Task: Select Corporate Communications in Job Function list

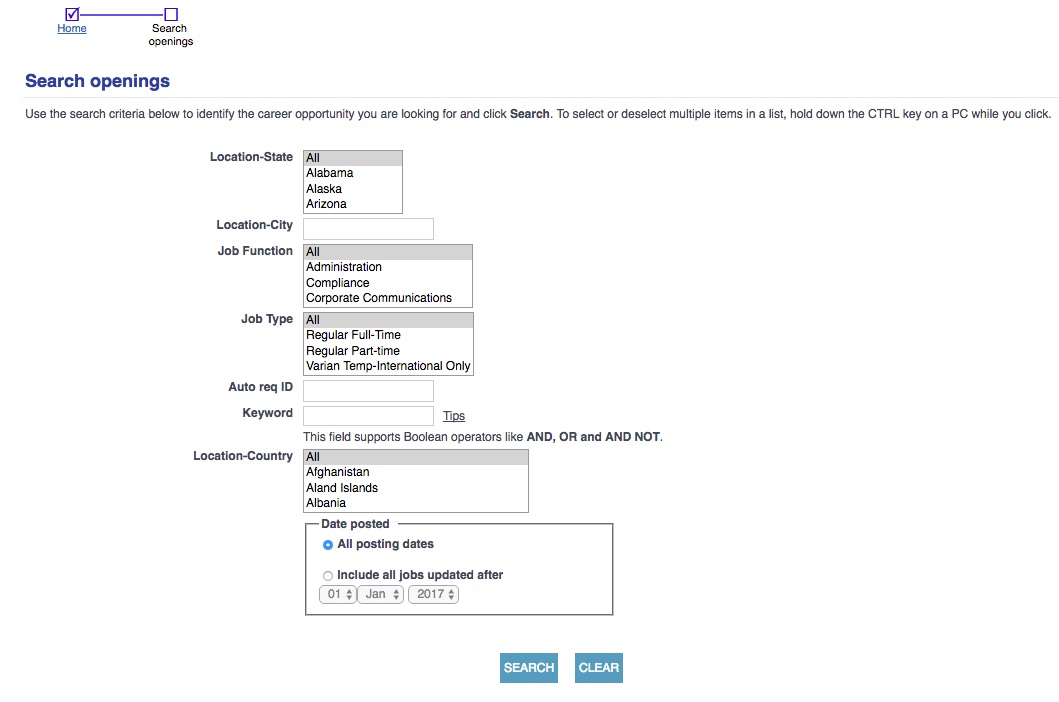Action: point(388,298)
